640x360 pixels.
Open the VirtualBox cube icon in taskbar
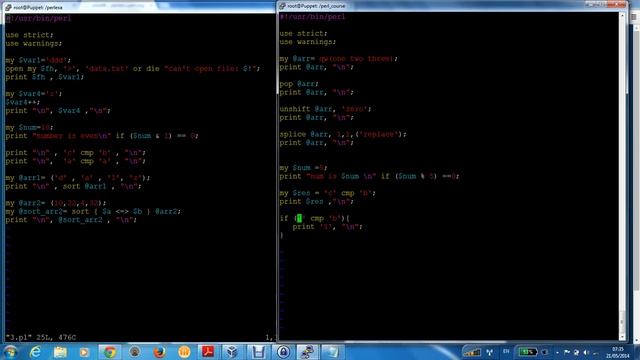(x=232, y=352)
